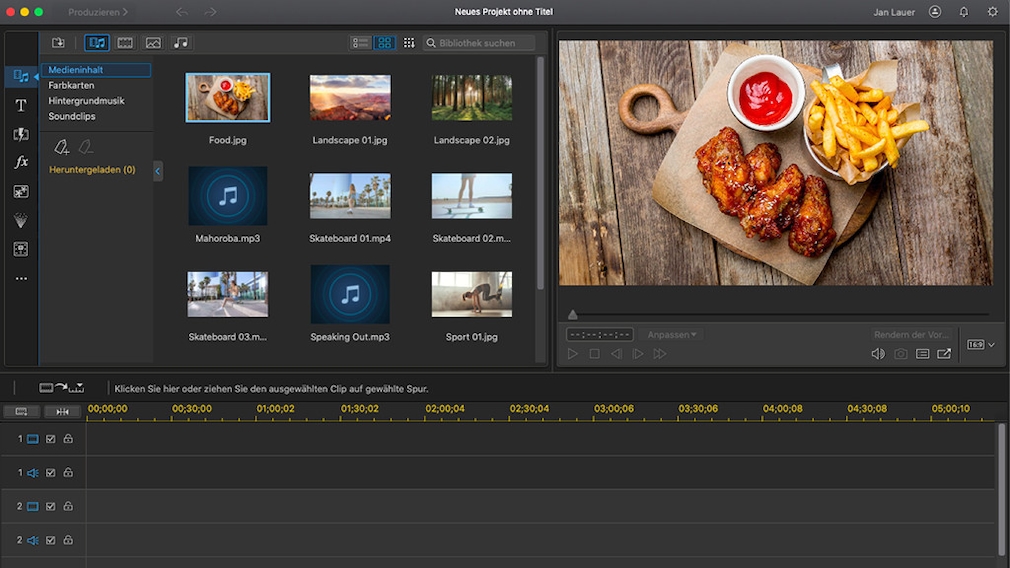This screenshot has height=568, width=1010.
Task: Select the Landscape 01.jpg thumbnail
Action: click(350, 98)
